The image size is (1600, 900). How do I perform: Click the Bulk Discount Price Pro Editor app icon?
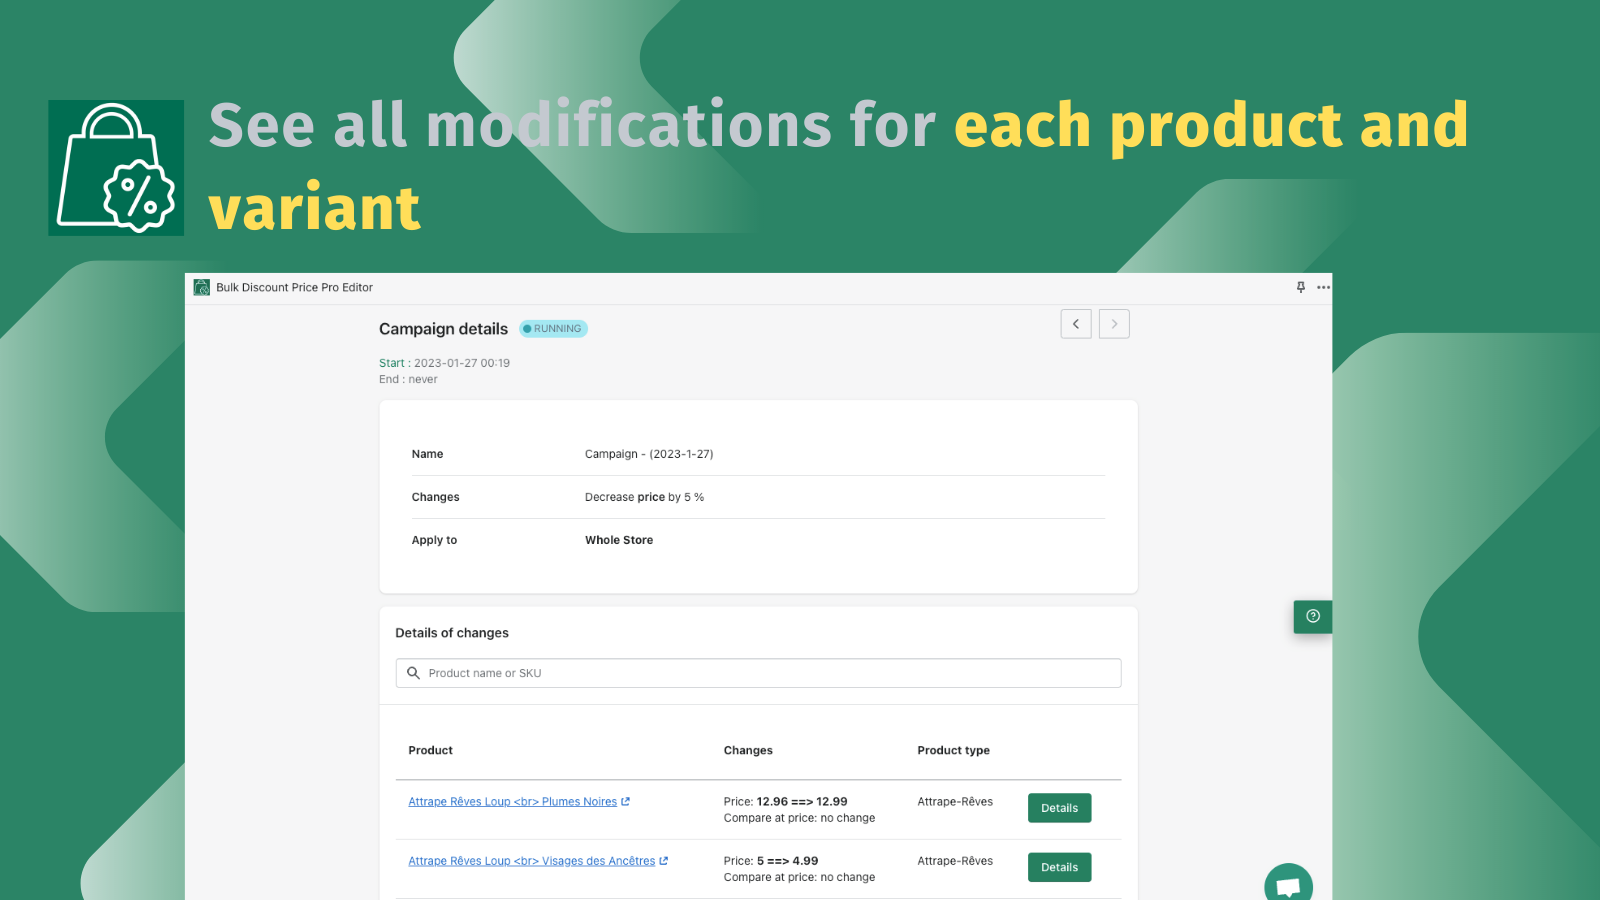pyautogui.click(x=202, y=287)
